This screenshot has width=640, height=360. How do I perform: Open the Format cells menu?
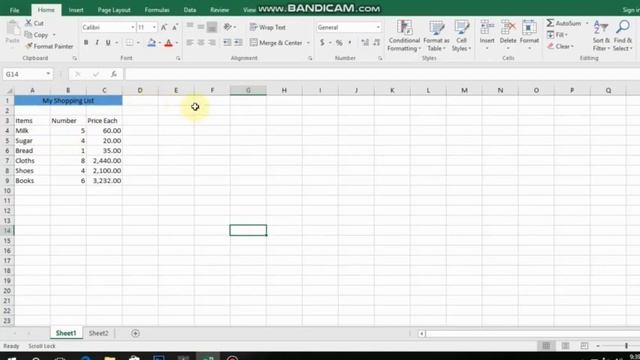point(529,35)
